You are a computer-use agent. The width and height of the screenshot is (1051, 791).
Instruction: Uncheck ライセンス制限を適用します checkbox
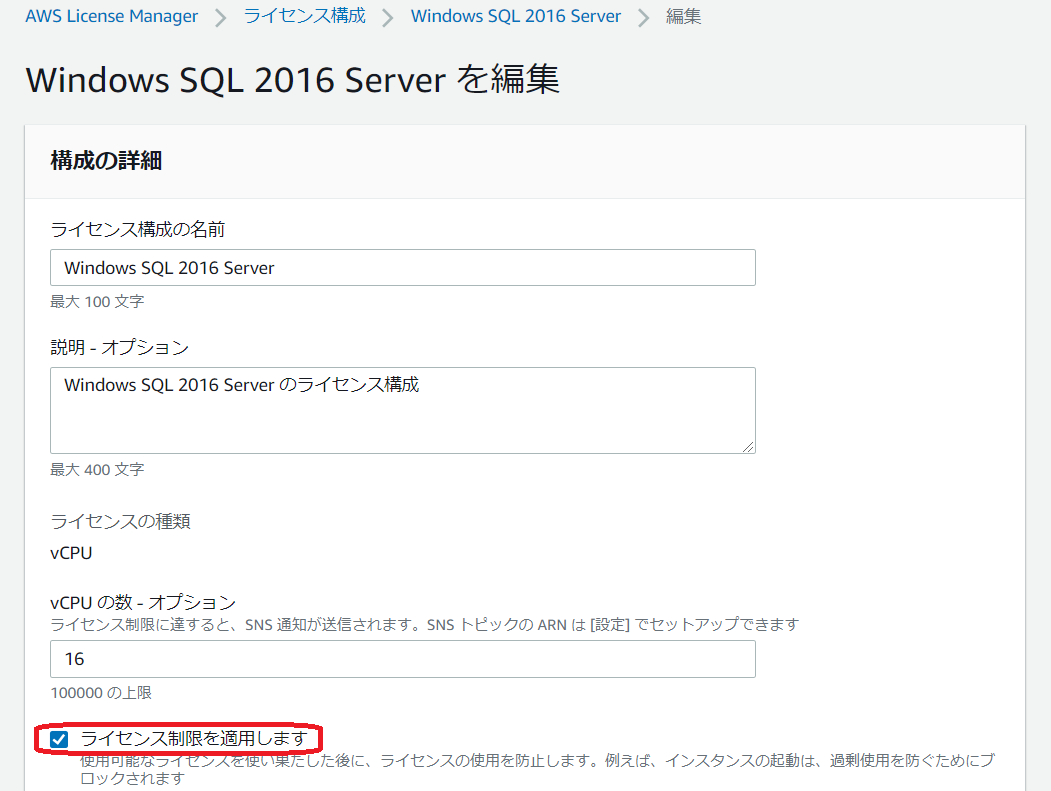pyautogui.click(x=59, y=739)
